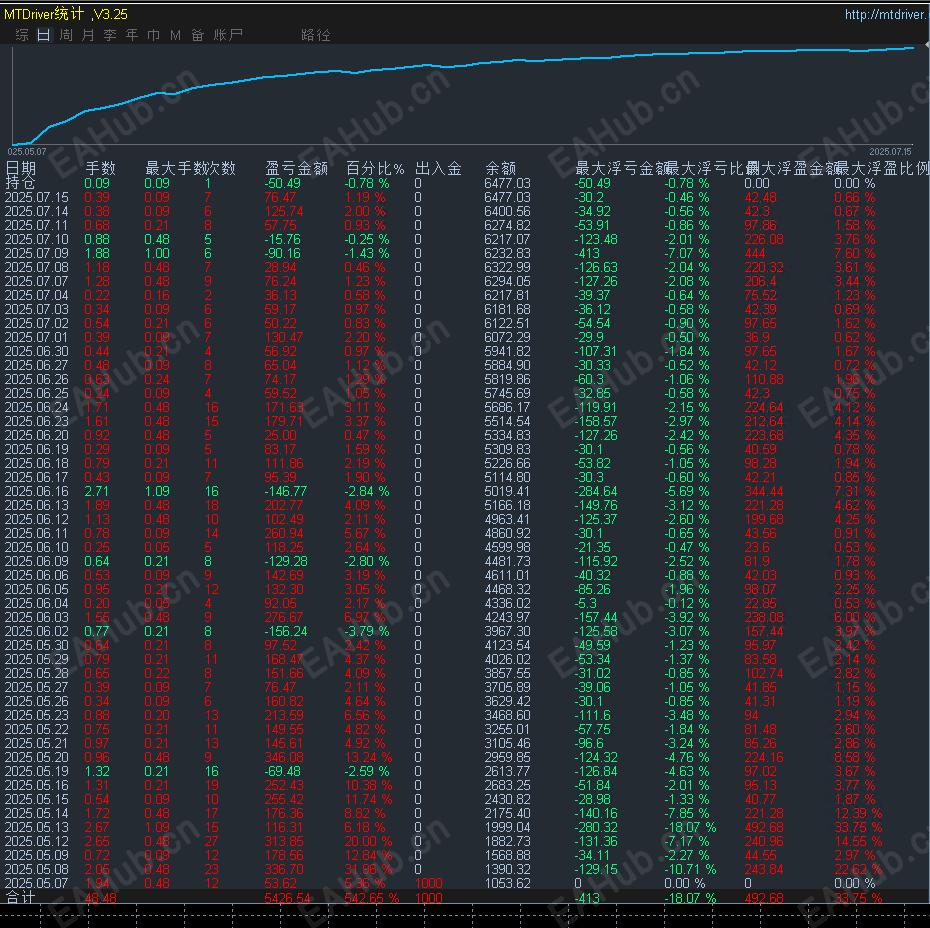Click the 276.67 profit on 2025.06.03
930x928 pixels.
284,617
